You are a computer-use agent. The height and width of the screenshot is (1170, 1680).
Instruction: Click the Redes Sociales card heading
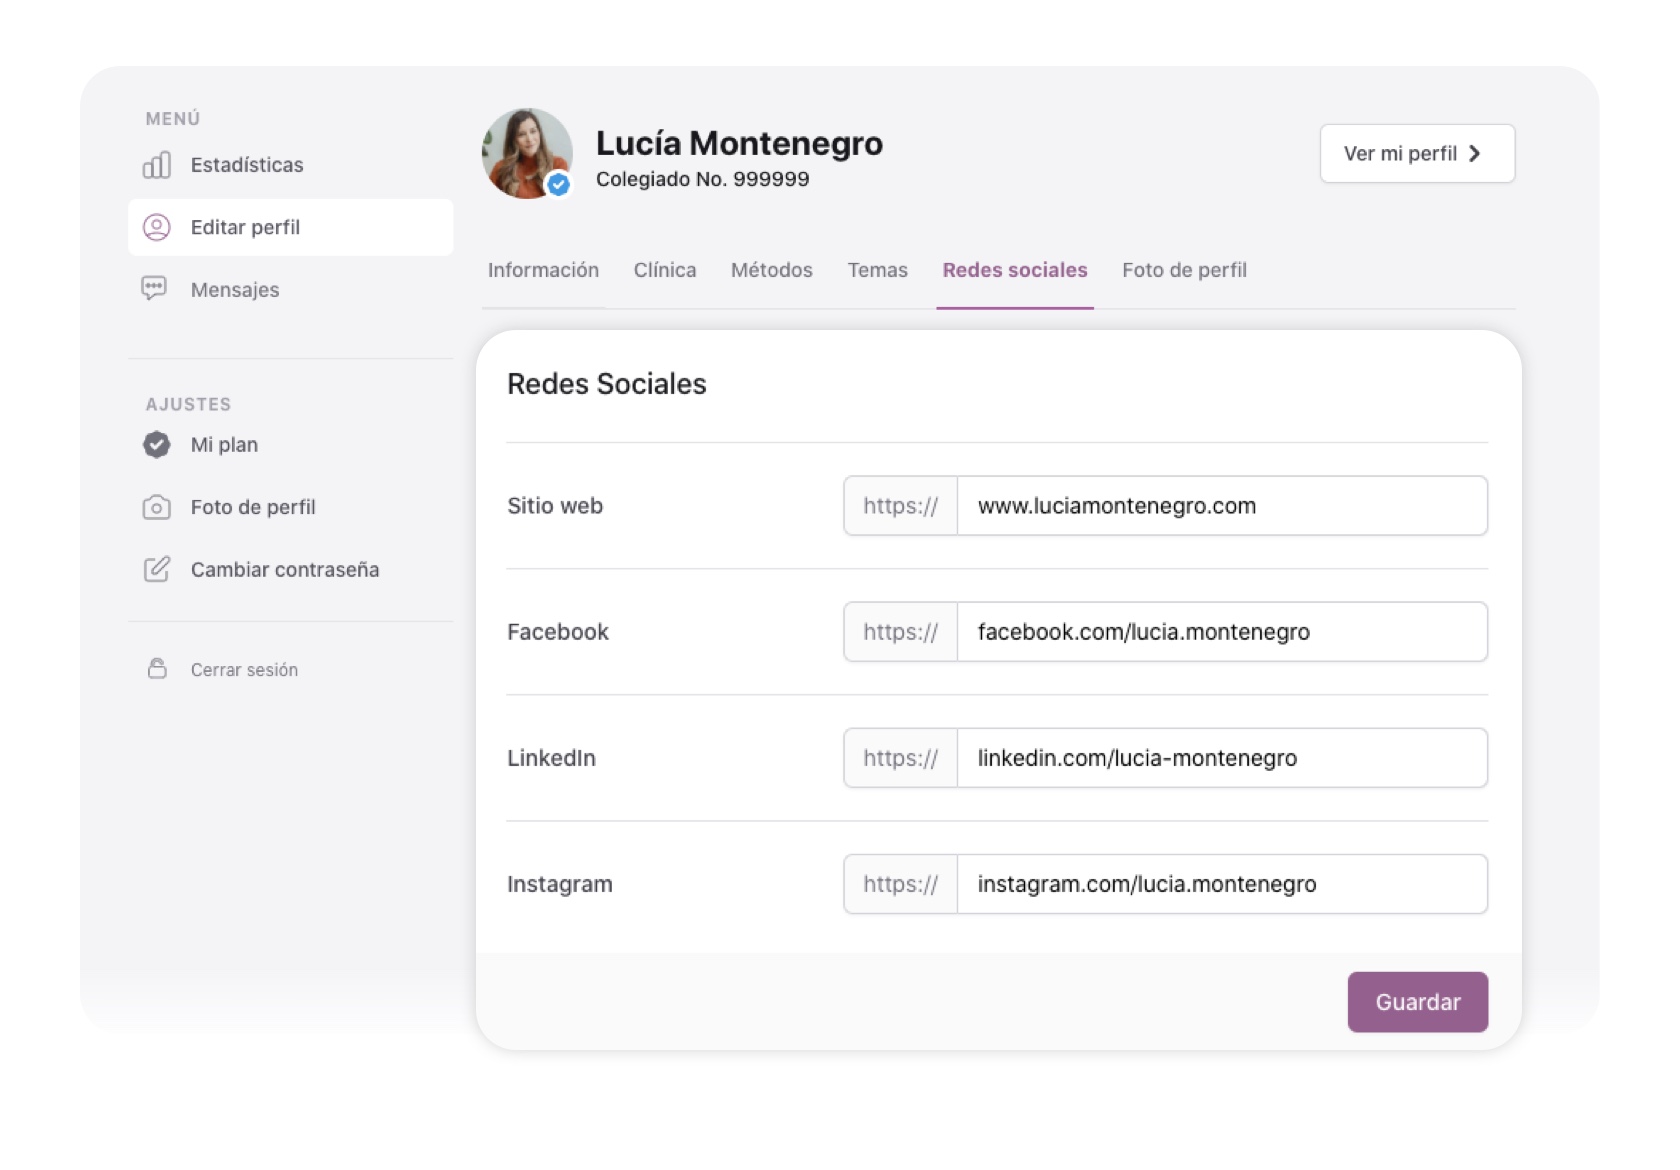pos(607,384)
